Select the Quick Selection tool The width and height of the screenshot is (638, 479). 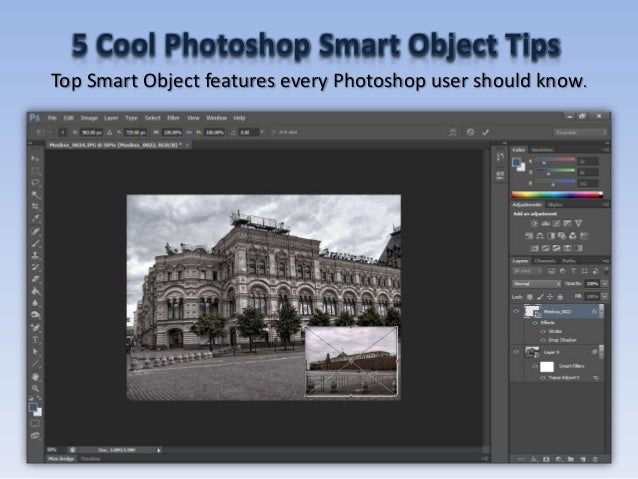[35, 195]
